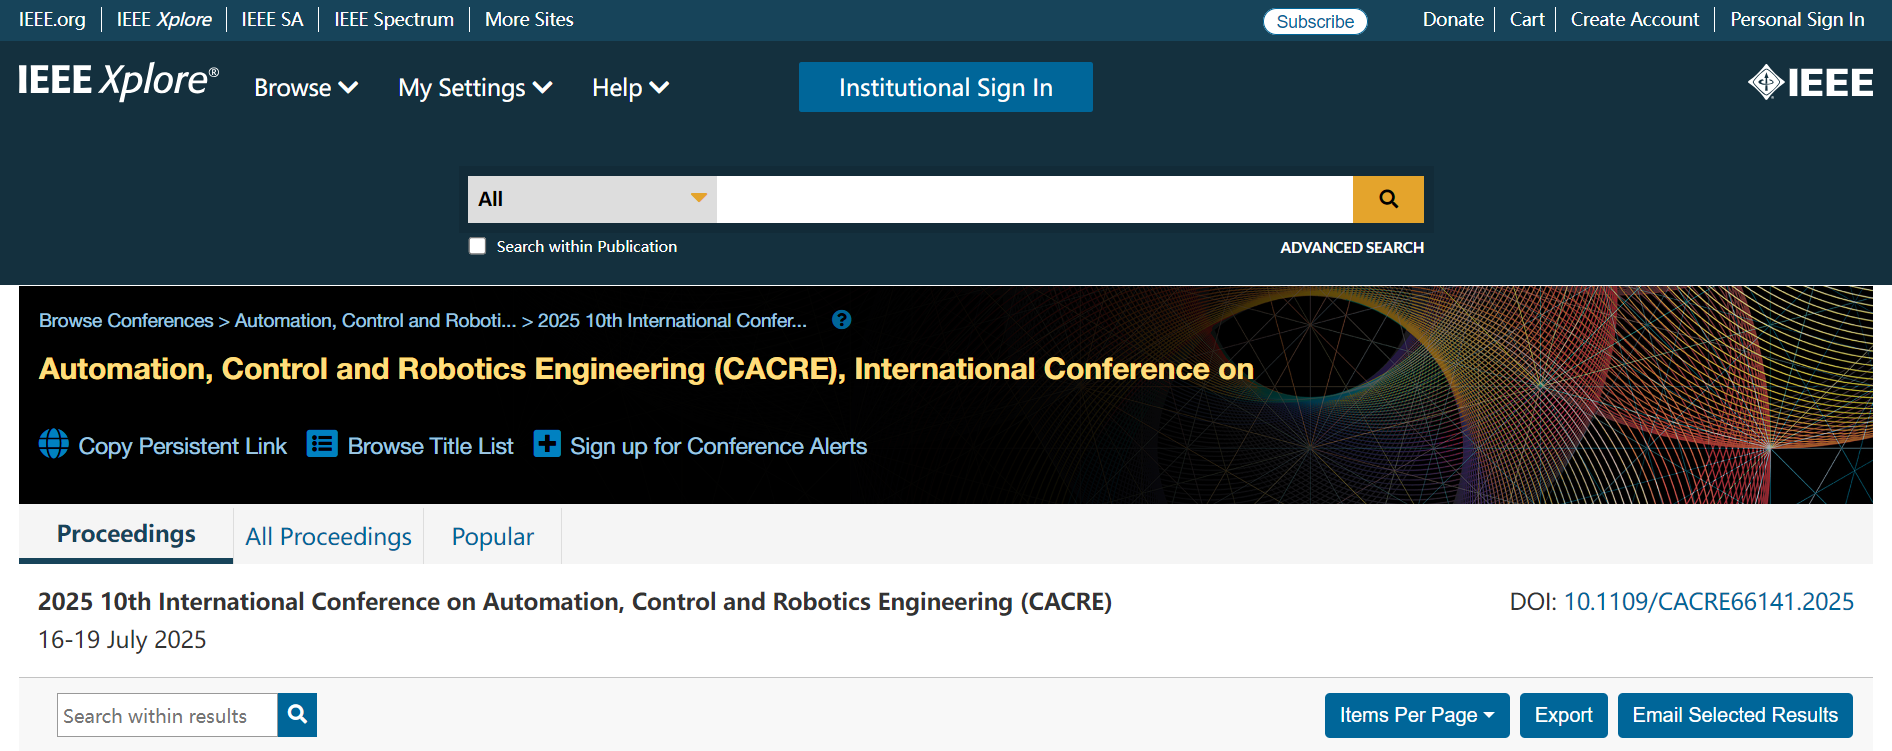The width and height of the screenshot is (1892, 751).
Task: Click the Automation, Control and Roboti... breadcrumb
Action: coord(376,320)
